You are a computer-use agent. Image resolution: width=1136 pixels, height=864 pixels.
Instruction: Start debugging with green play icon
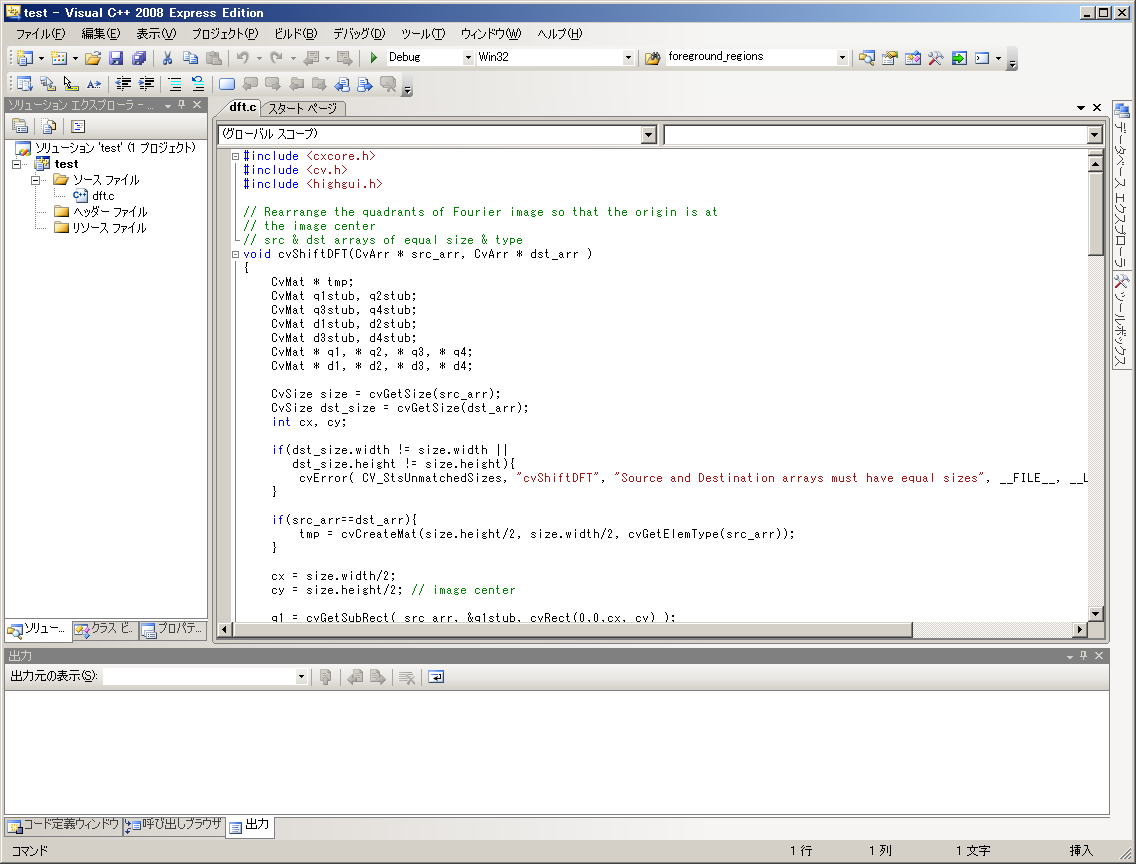[374, 57]
